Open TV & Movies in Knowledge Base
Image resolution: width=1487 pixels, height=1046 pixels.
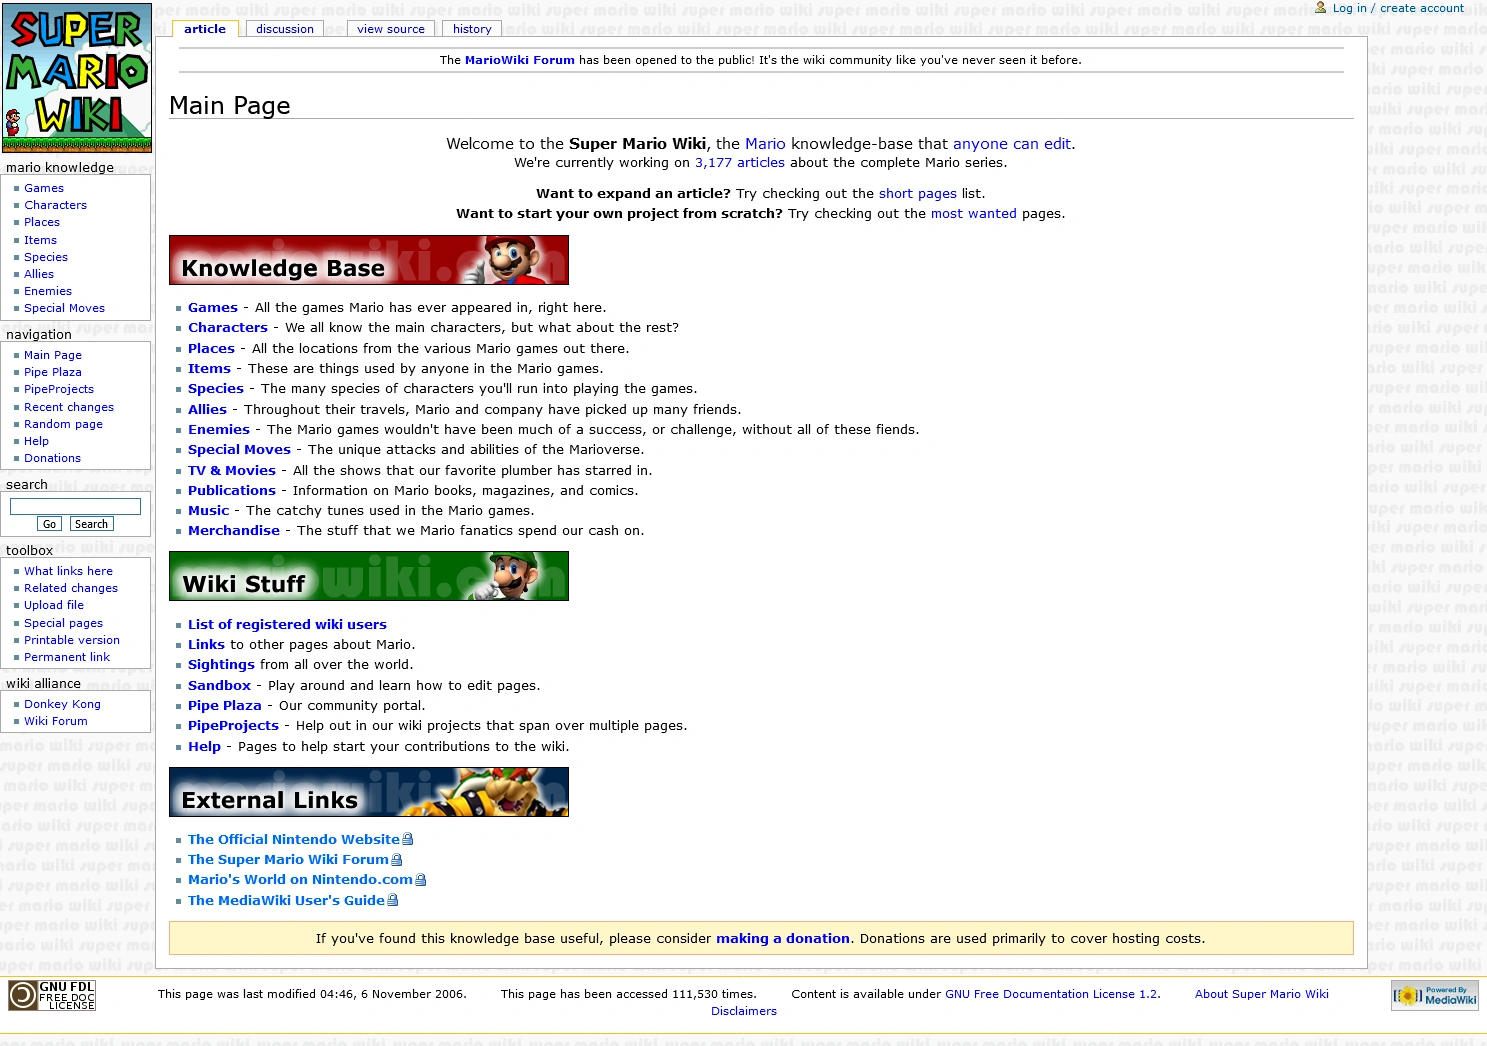[x=232, y=471]
